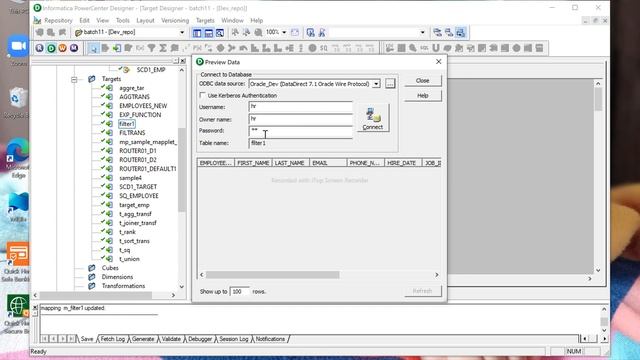640x360 pixels.
Task: Click the navigator scroll-down arrow
Action: click(x=182, y=287)
